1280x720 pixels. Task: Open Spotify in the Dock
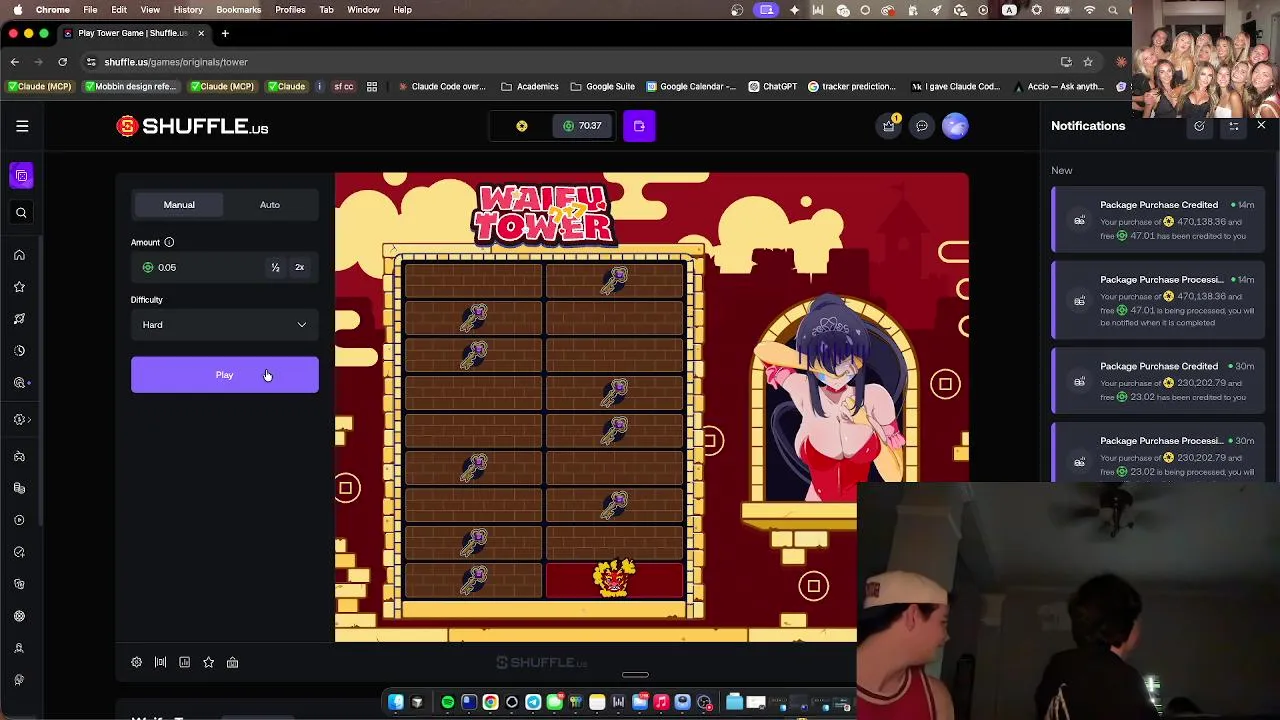(x=447, y=702)
